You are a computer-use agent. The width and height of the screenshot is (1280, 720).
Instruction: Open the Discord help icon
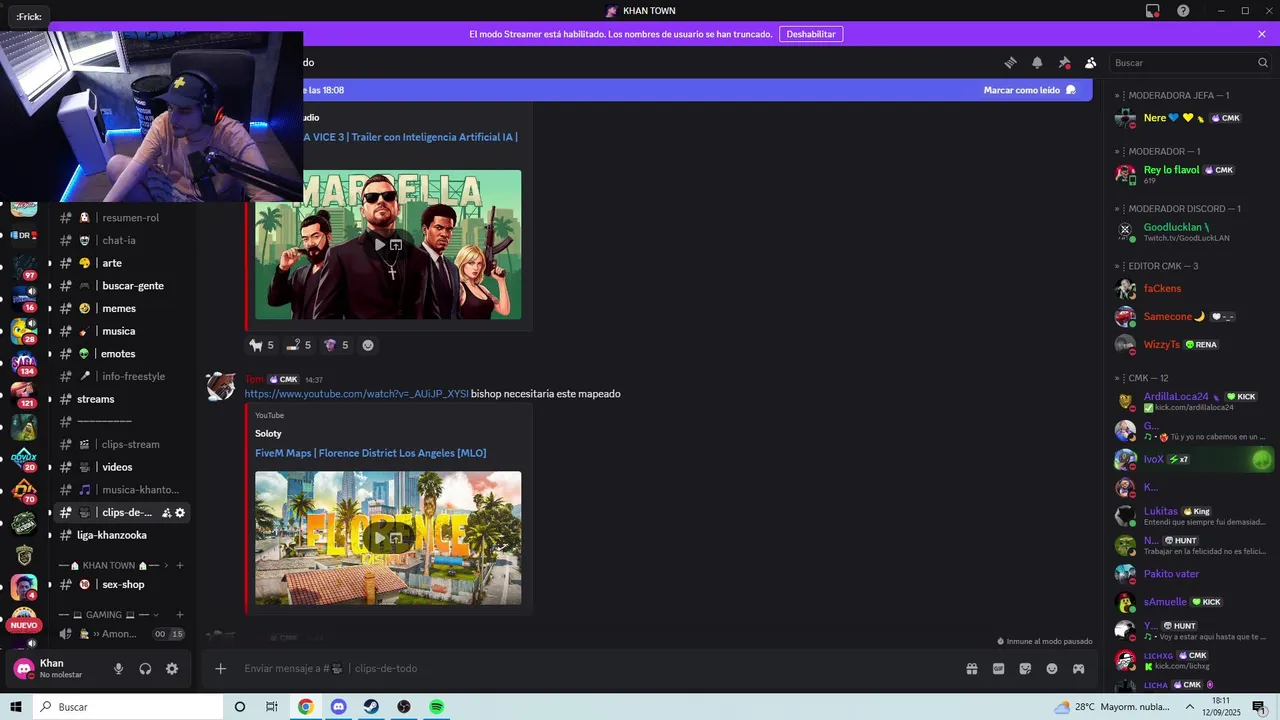[1184, 11]
